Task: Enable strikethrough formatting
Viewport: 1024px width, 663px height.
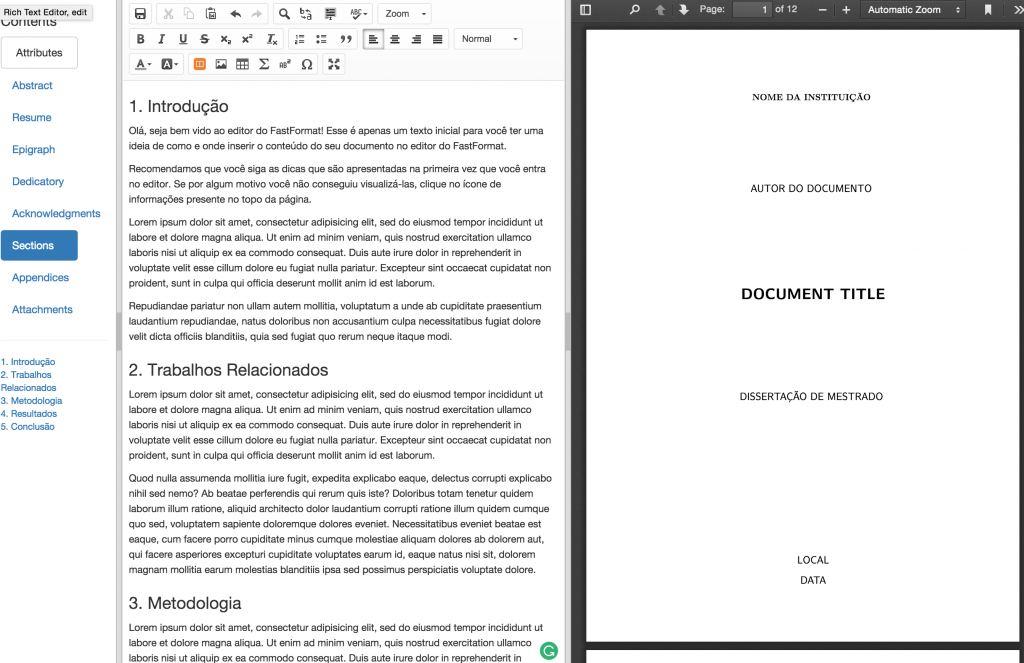Action: pyautogui.click(x=204, y=39)
